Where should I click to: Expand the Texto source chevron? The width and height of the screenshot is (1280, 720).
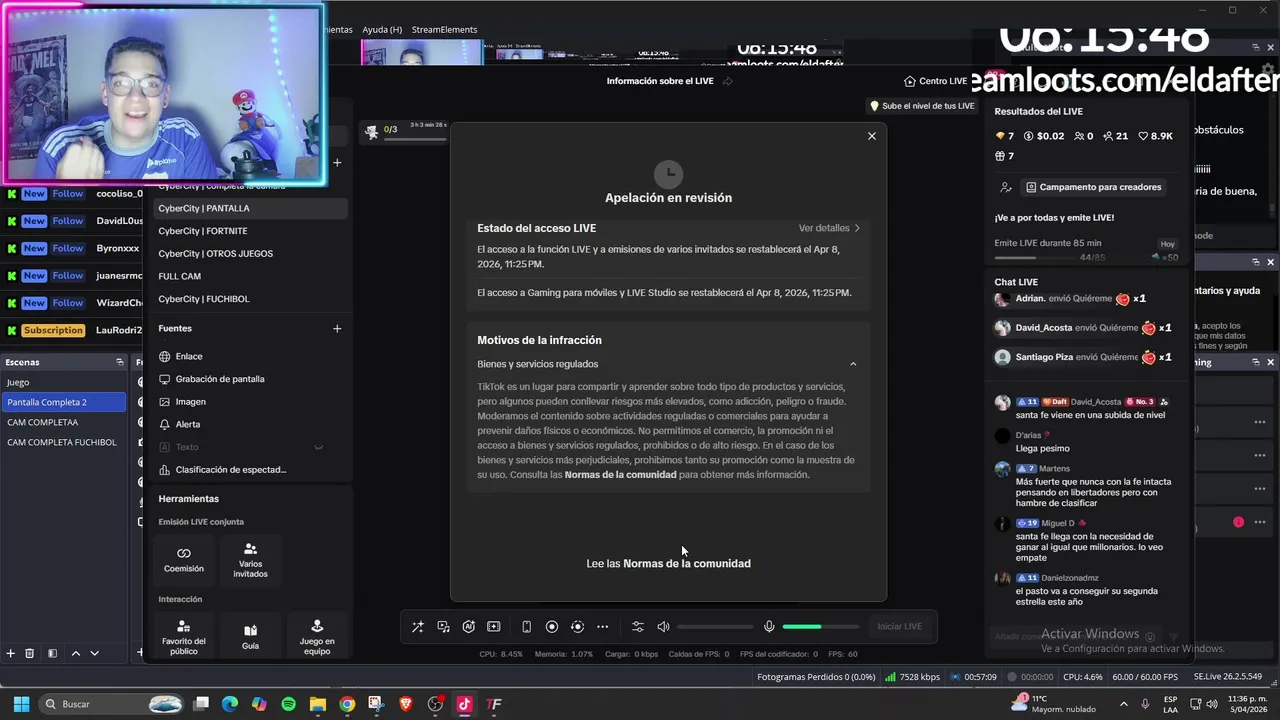[x=318, y=447]
